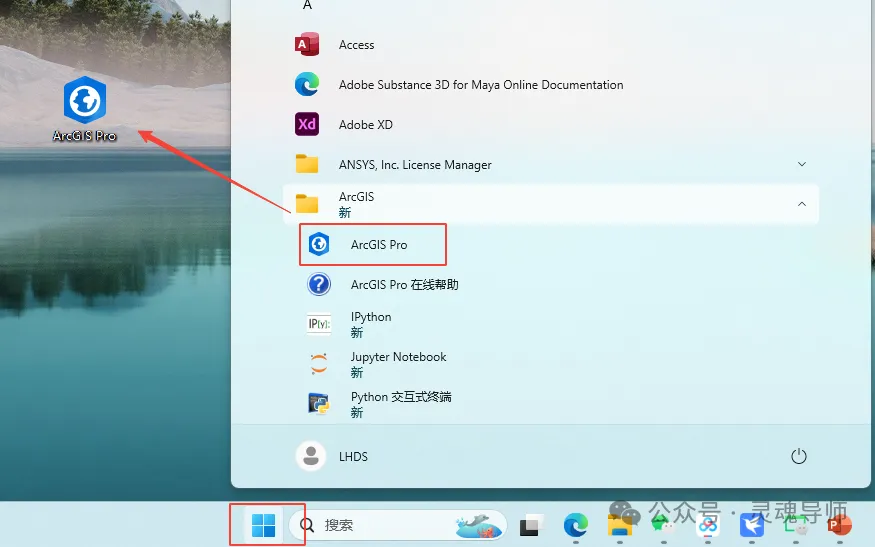Open the LHDS user account menu

332,457
